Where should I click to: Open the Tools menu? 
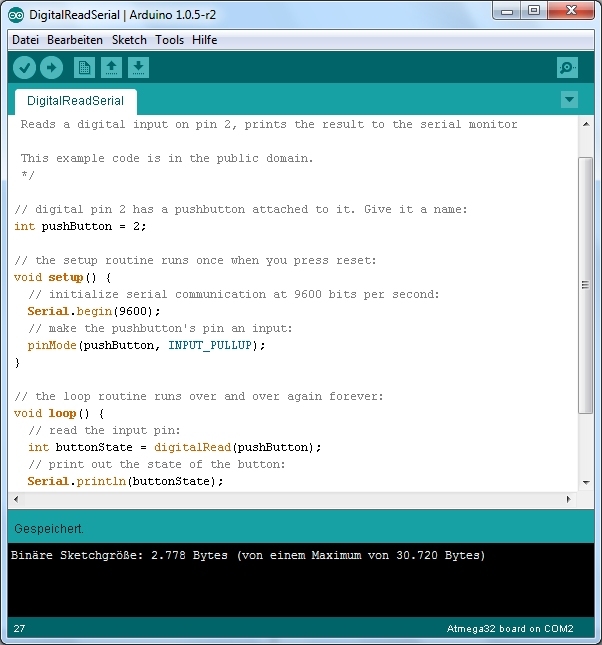coord(169,40)
